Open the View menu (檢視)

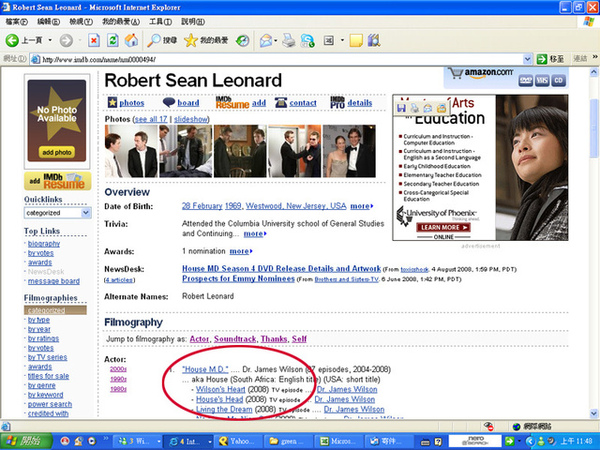81,22
